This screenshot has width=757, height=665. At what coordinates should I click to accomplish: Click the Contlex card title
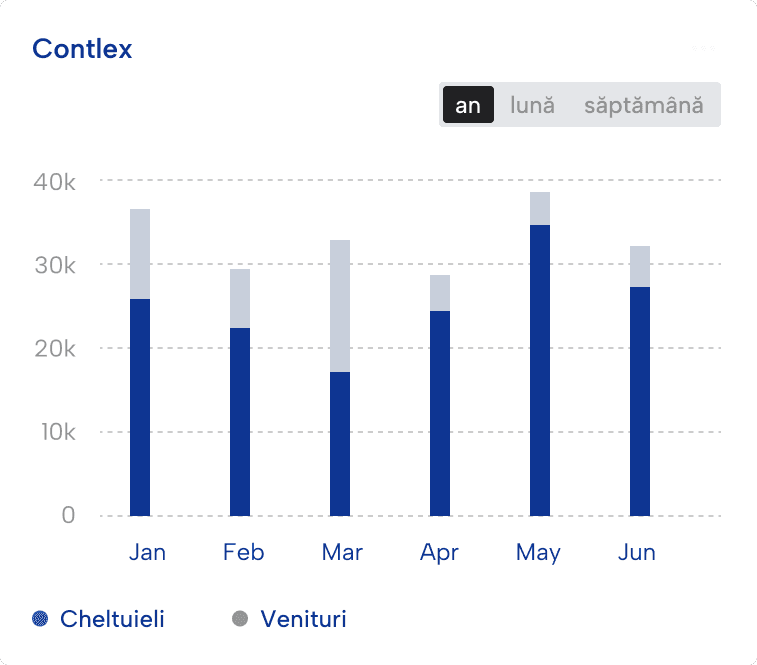point(82,49)
